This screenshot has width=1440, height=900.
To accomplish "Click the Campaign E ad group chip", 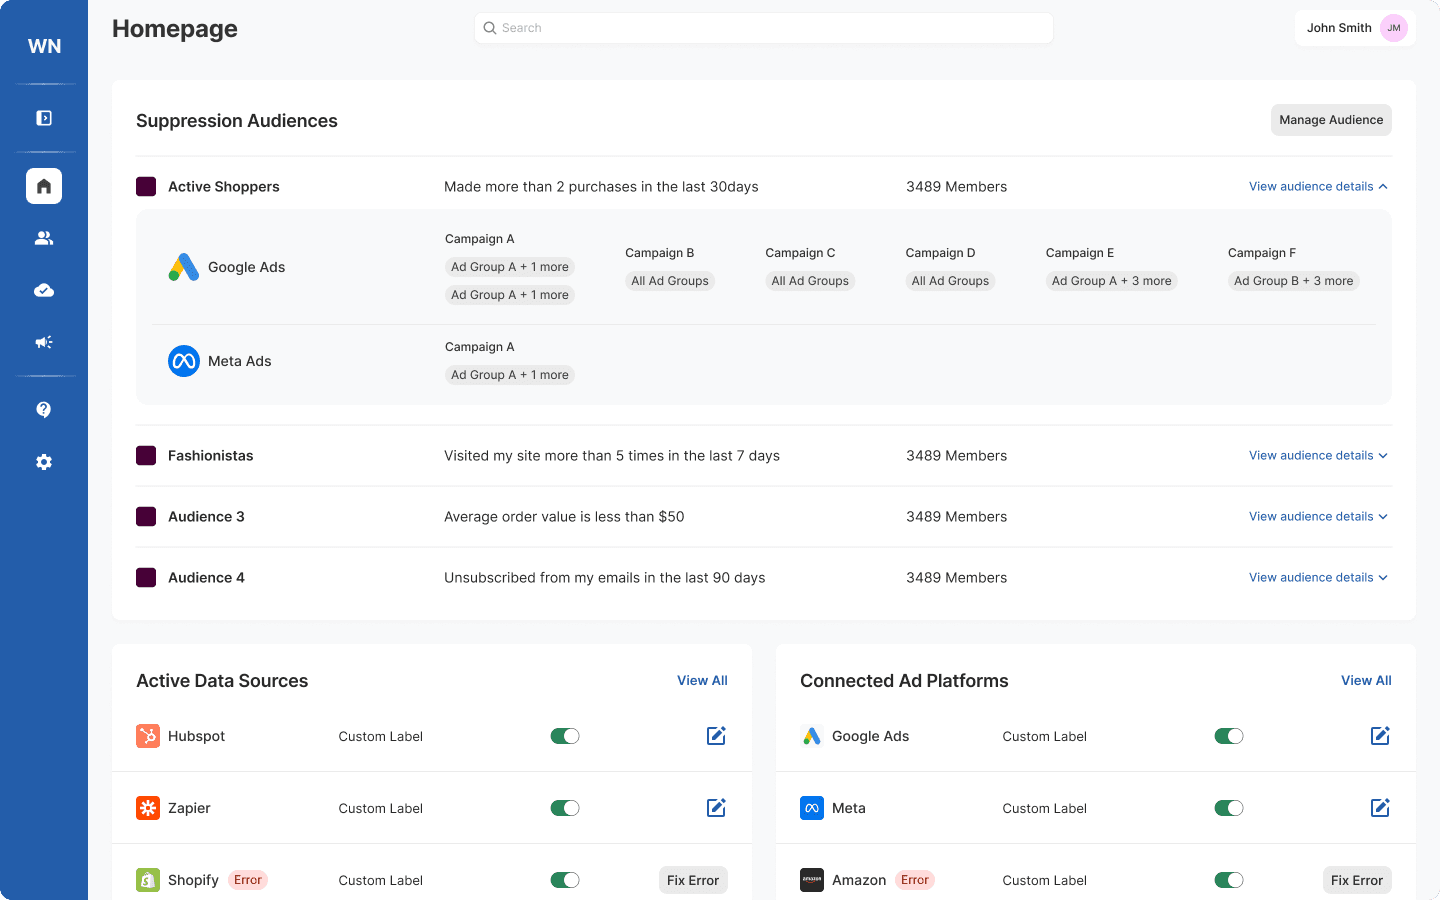I will [1111, 281].
